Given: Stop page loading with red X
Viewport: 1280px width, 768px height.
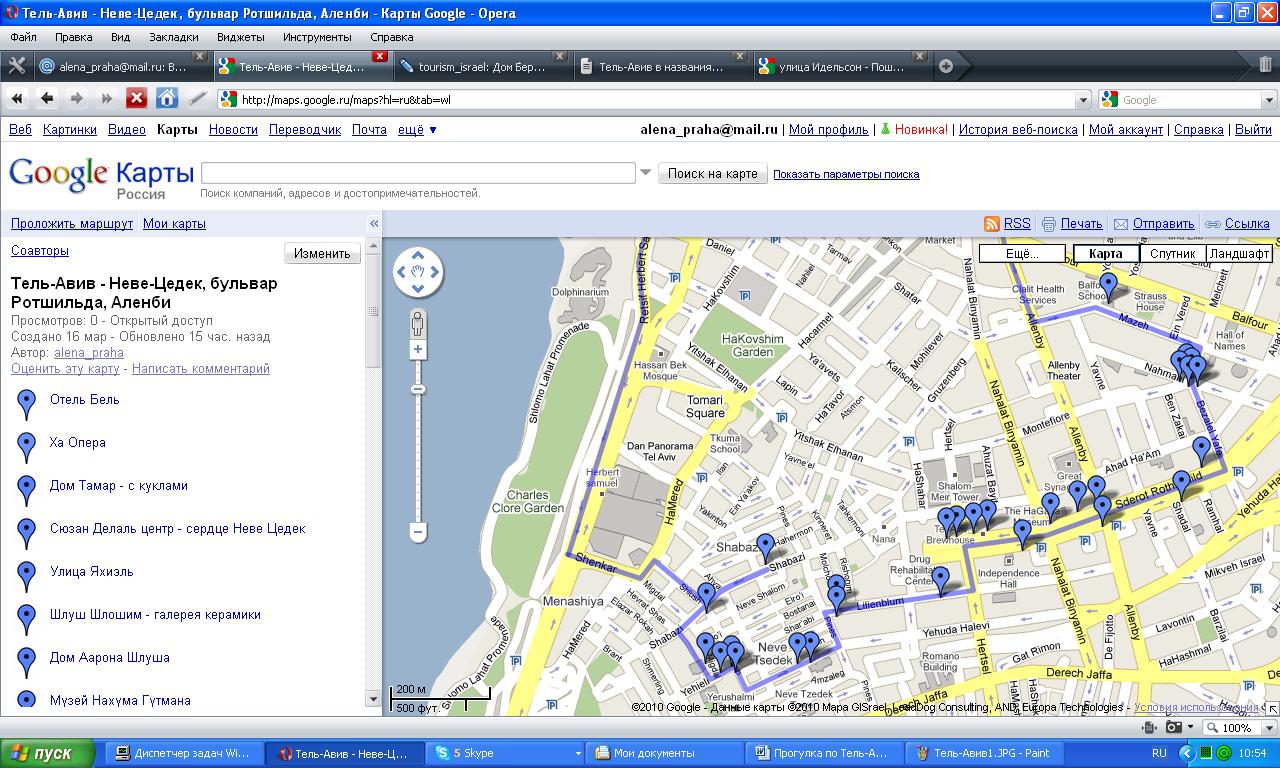Looking at the screenshot, I should [136, 98].
